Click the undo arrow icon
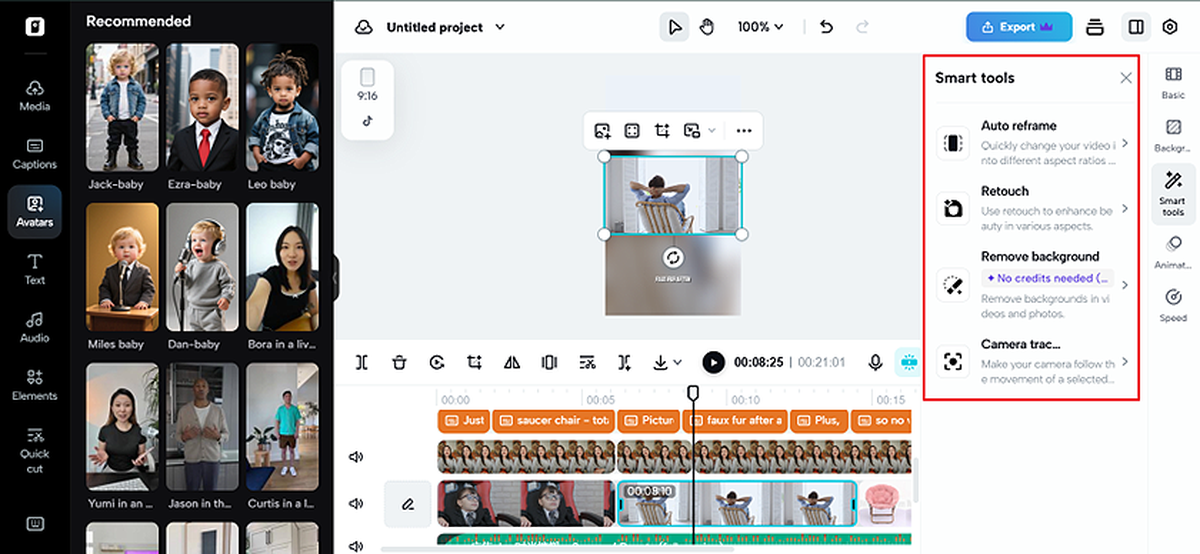Screen dimensions: 1200x554 (x=826, y=27)
